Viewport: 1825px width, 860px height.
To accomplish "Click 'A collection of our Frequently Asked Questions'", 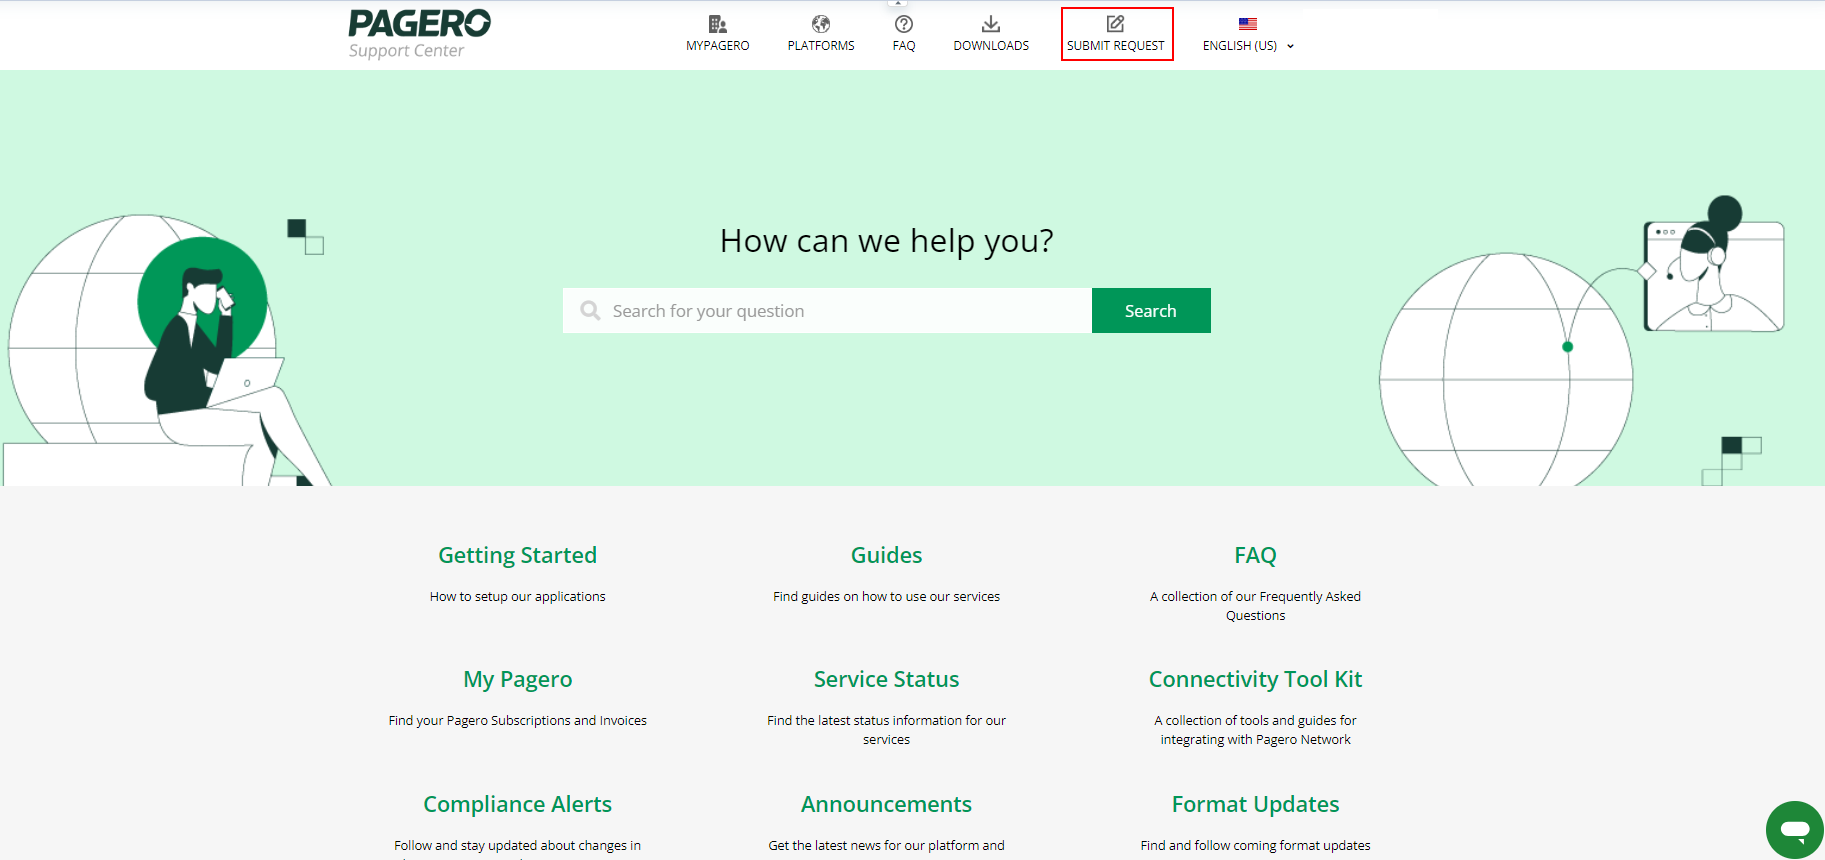I will [x=1256, y=606].
